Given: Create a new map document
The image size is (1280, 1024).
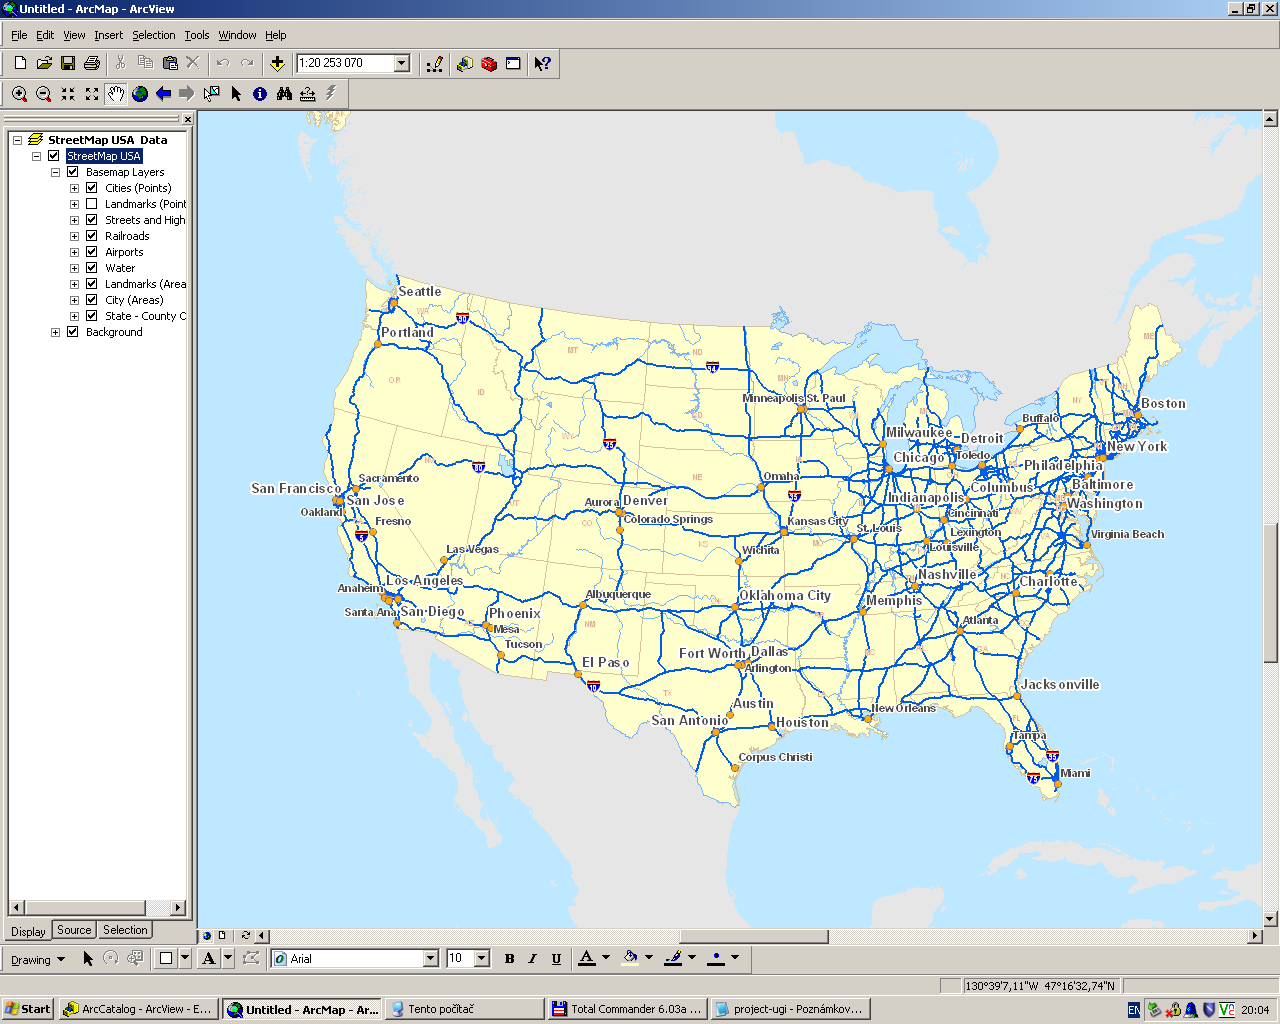Looking at the screenshot, I should pos(20,63).
